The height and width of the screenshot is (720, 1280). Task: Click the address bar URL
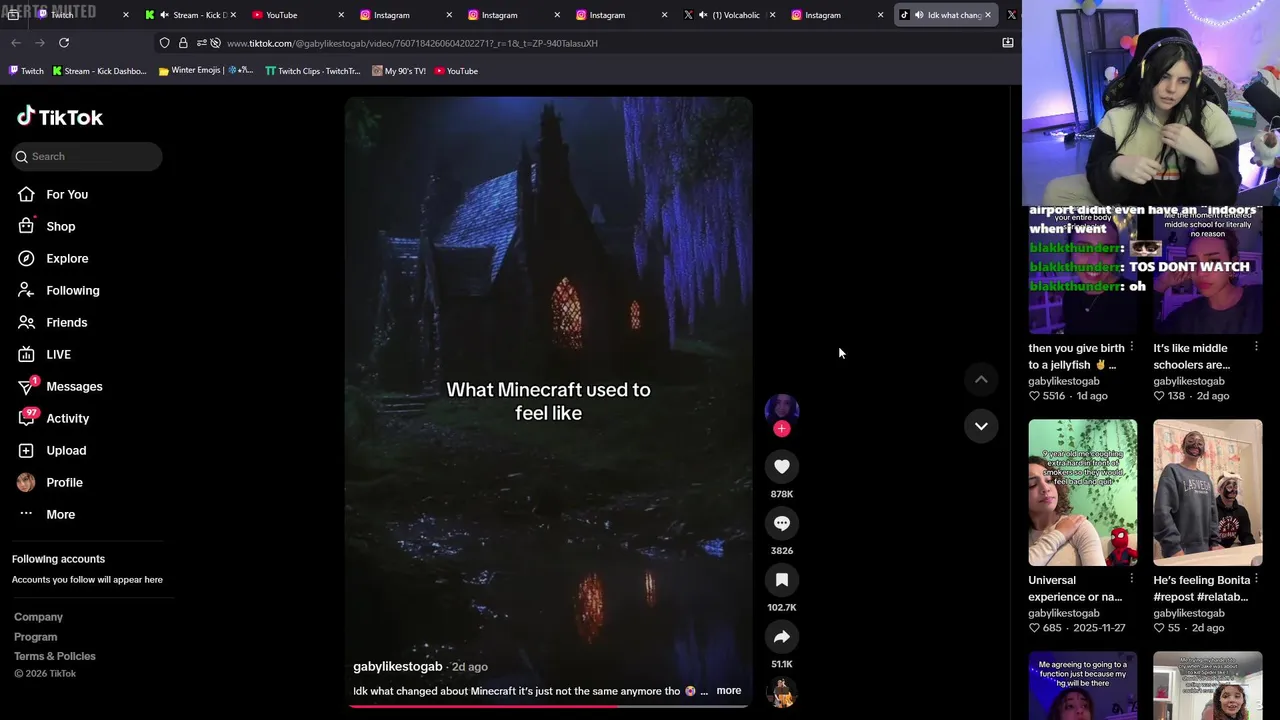click(x=412, y=43)
